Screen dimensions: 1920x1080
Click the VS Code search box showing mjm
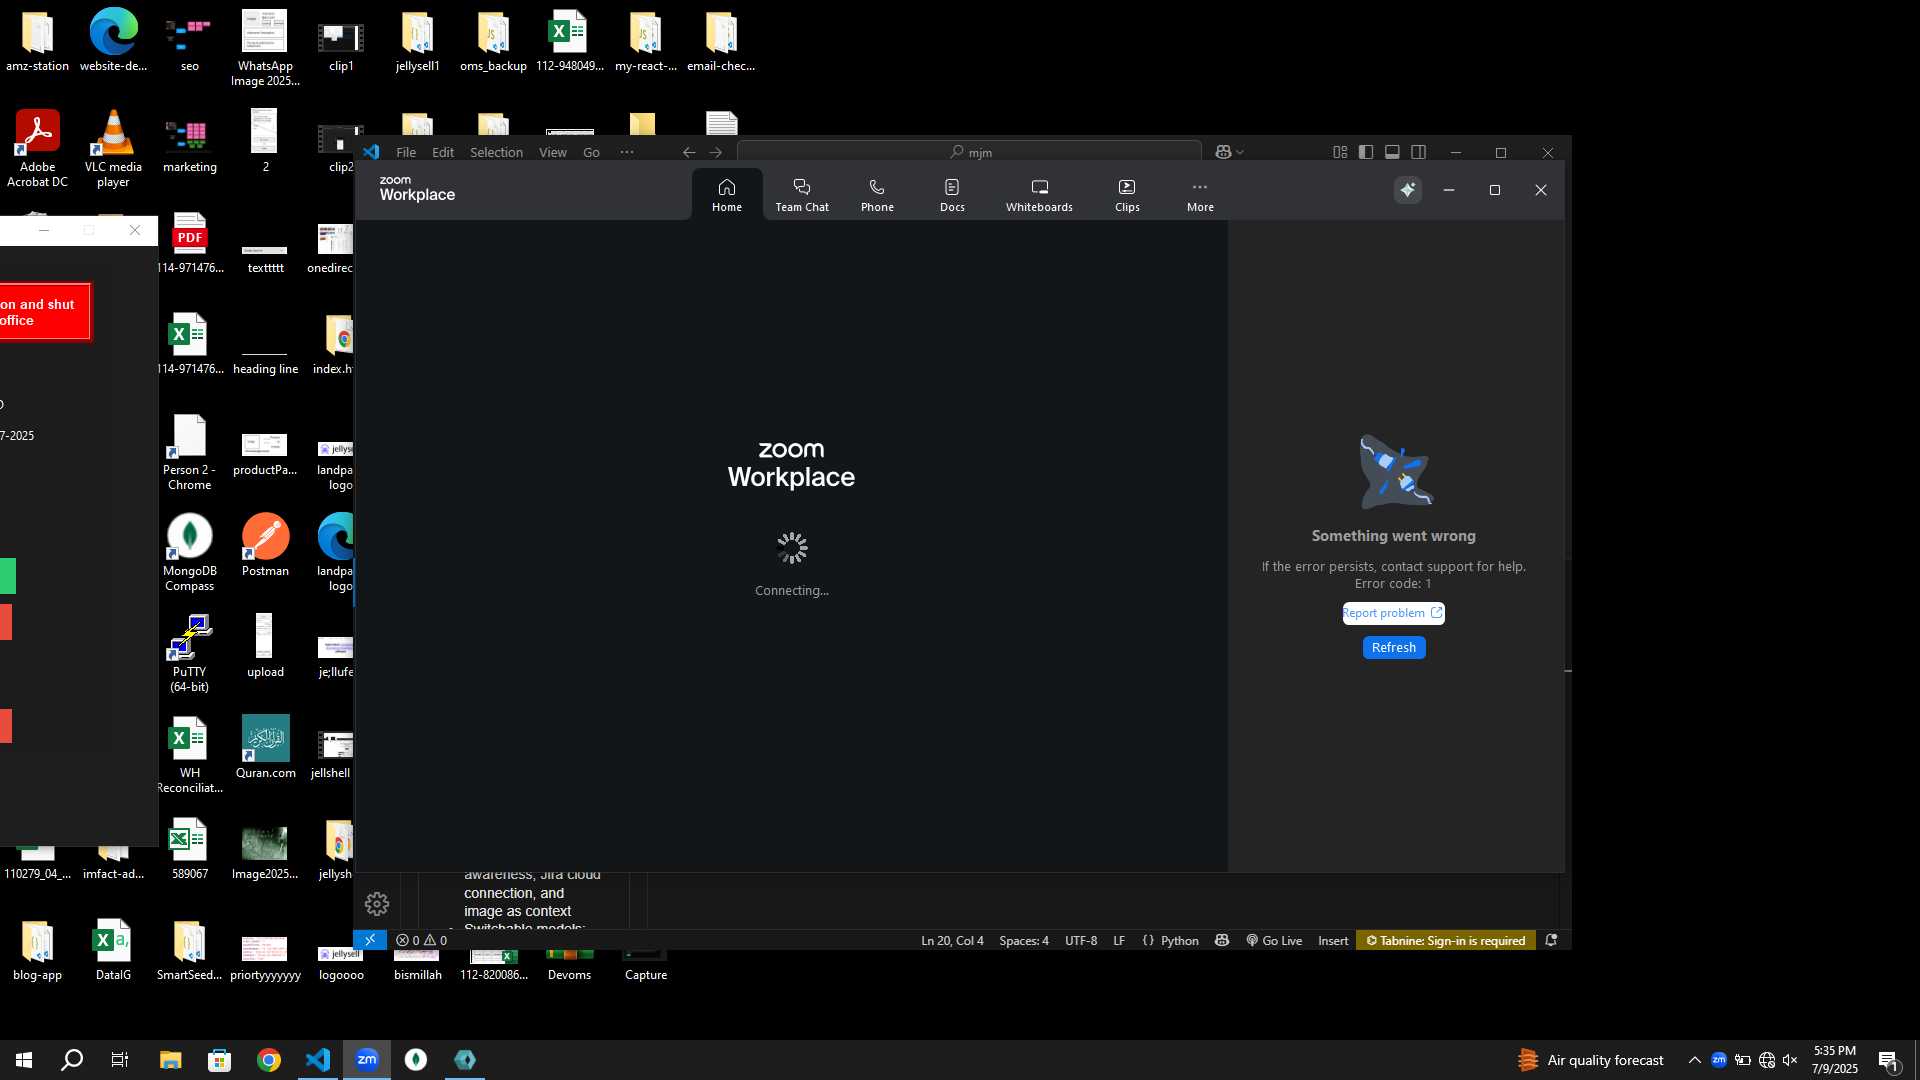(969, 152)
